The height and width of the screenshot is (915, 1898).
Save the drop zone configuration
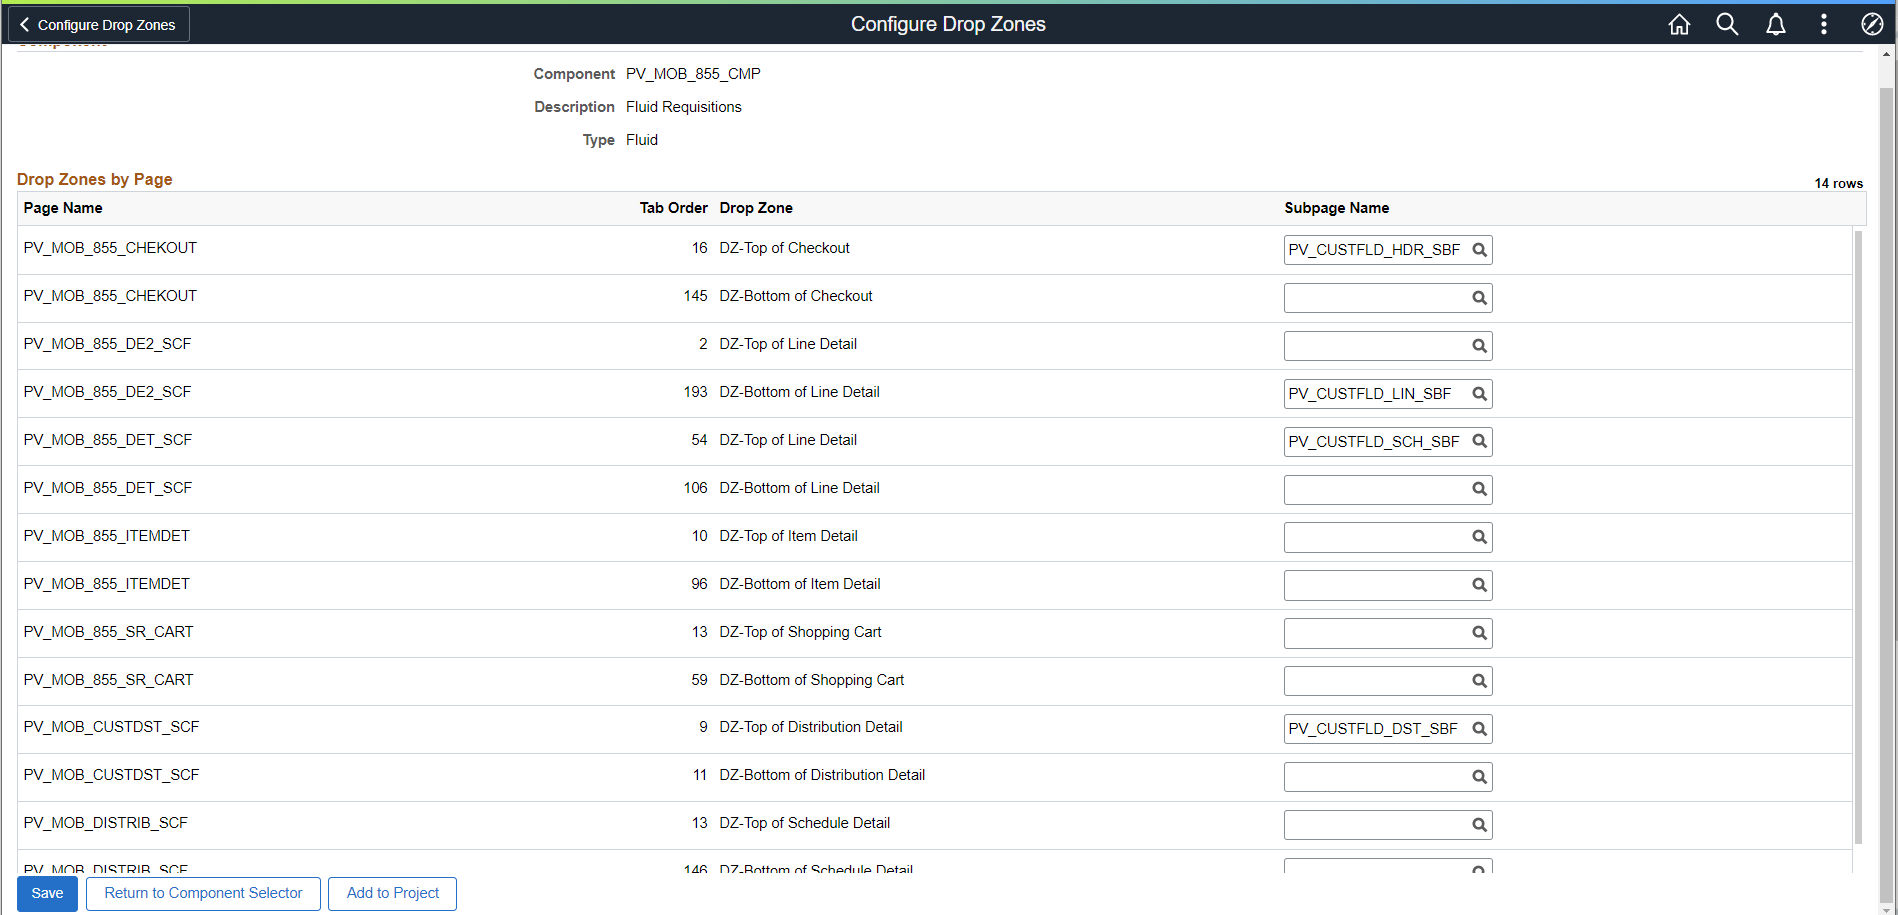click(47, 893)
